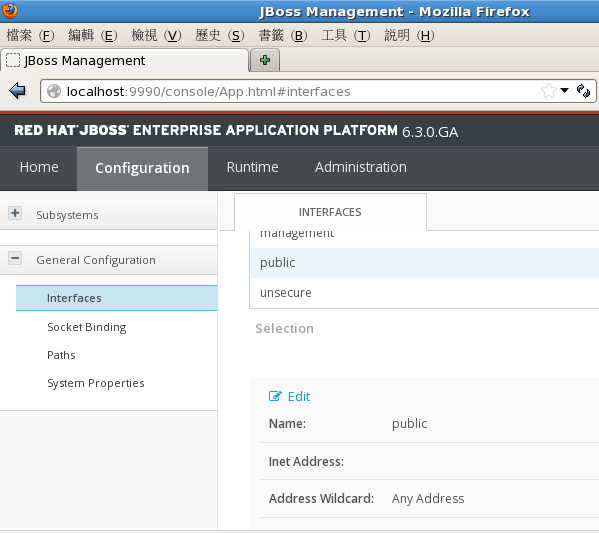Switch to the Runtime tab
This screenshot has width=599, height=533.
[253, 167]
